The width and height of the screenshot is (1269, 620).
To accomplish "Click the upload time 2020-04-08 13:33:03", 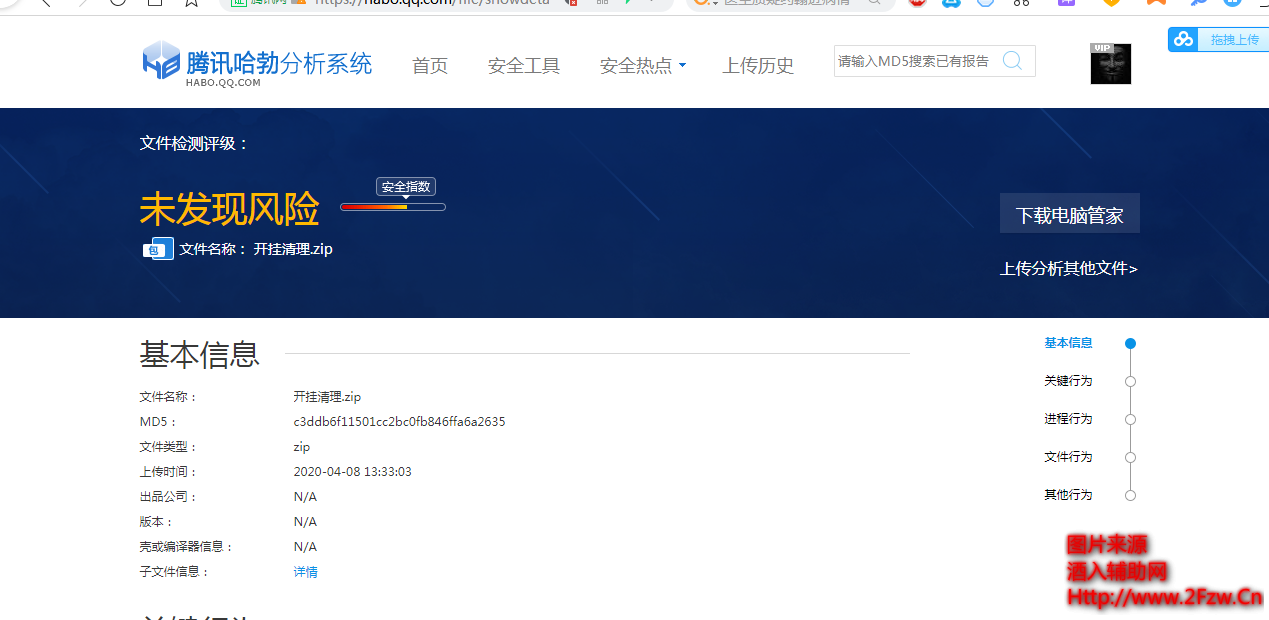I will [352, 472].
